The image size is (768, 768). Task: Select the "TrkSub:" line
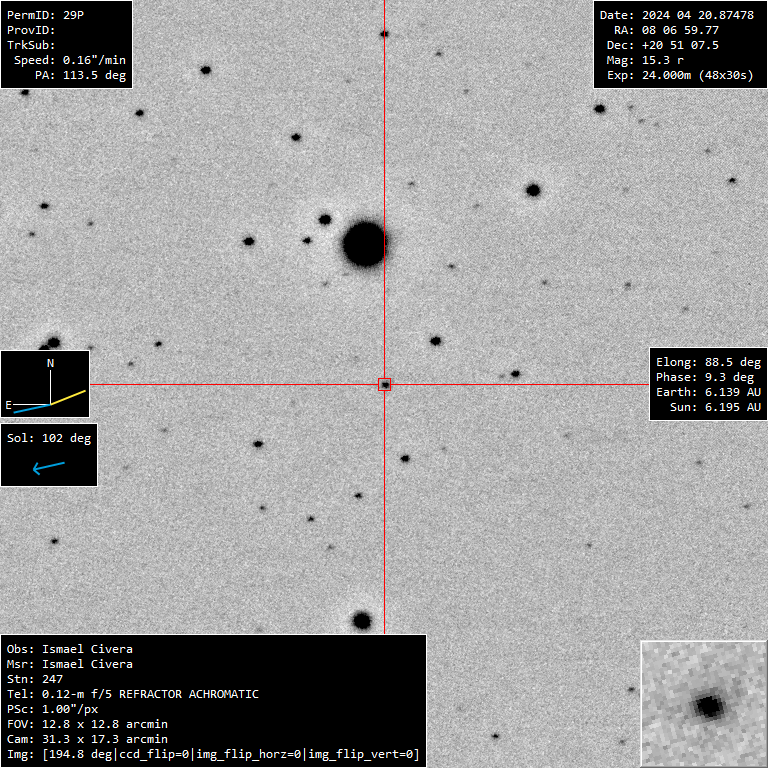click(31, 45)
